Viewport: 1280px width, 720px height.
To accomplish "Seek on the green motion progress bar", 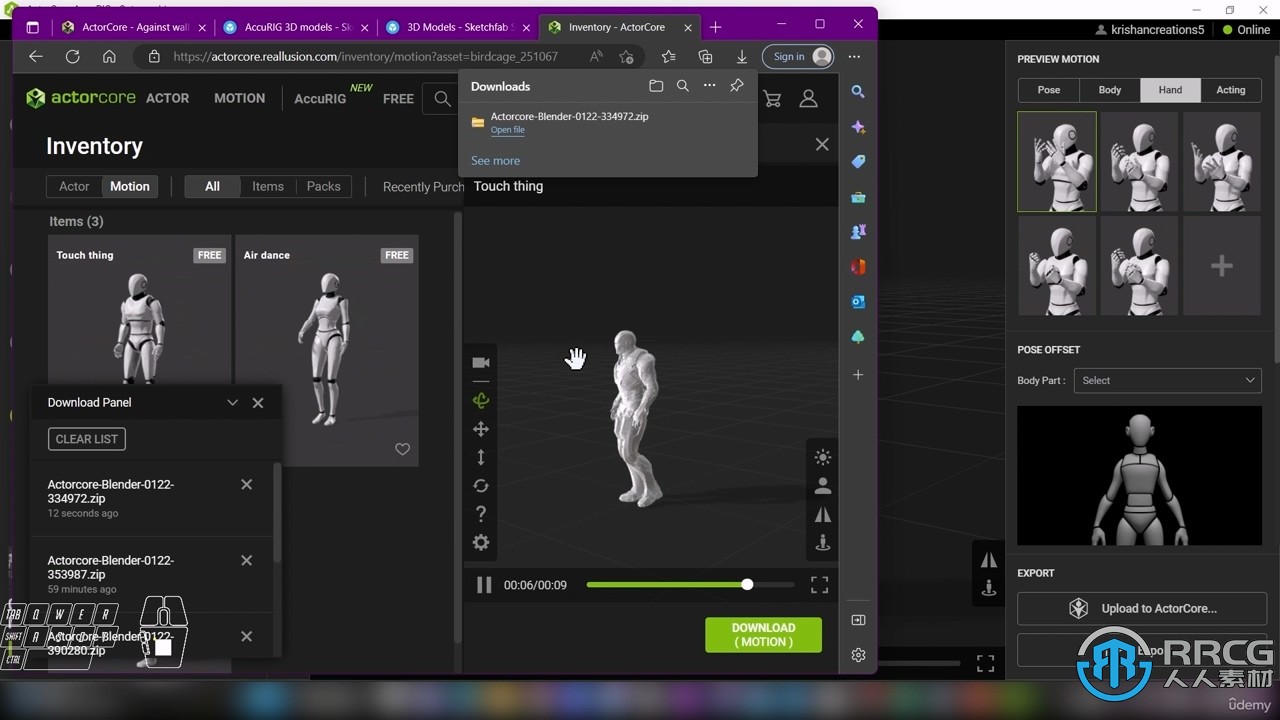I will (x=690, y=585).
